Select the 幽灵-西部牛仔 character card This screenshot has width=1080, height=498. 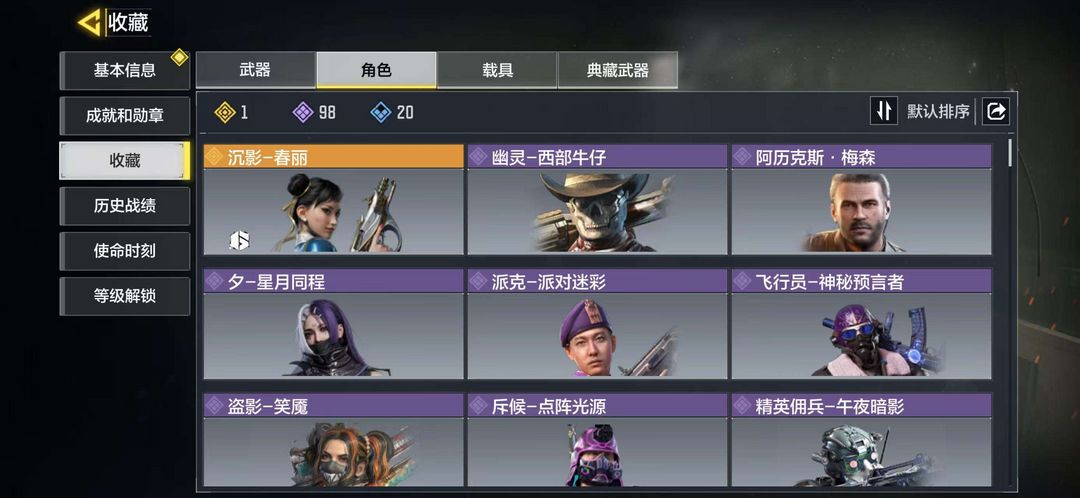click(x=597, y=199)
